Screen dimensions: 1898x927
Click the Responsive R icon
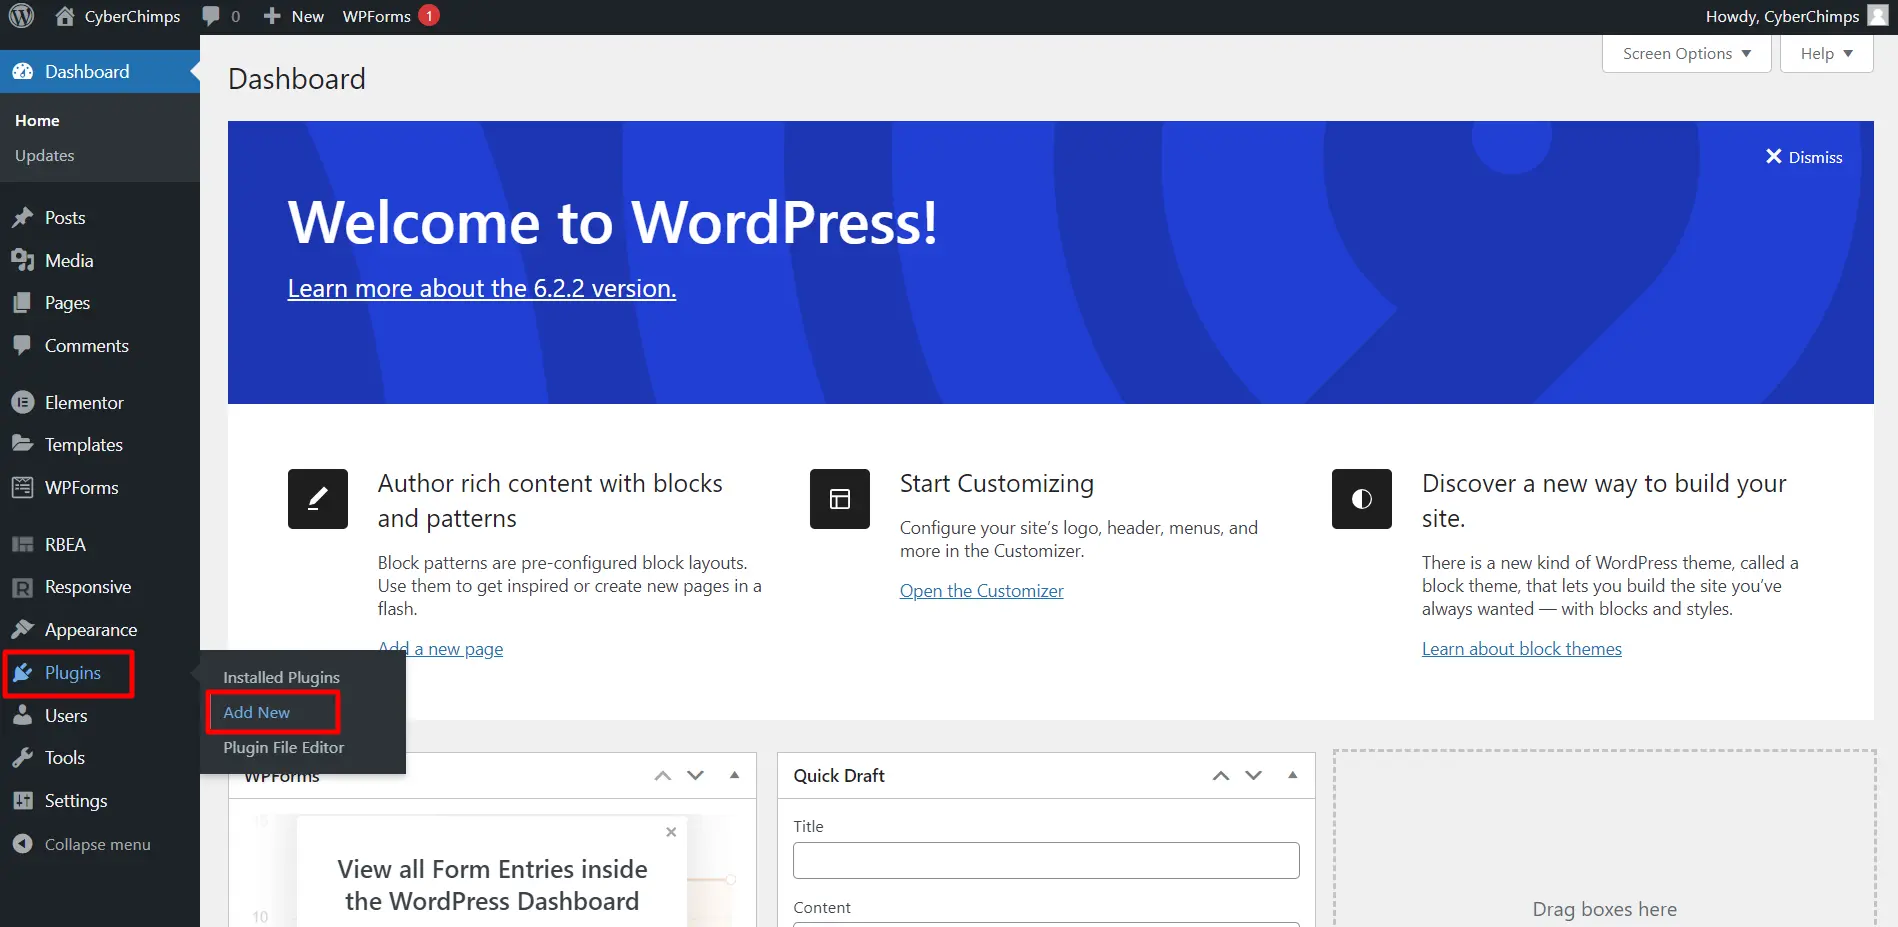pyautogui.click(x=23, y=587)
